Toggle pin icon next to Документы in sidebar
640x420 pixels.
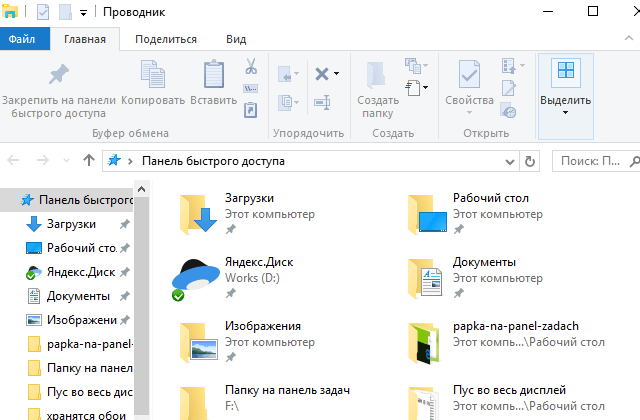(x=125, y=296)
